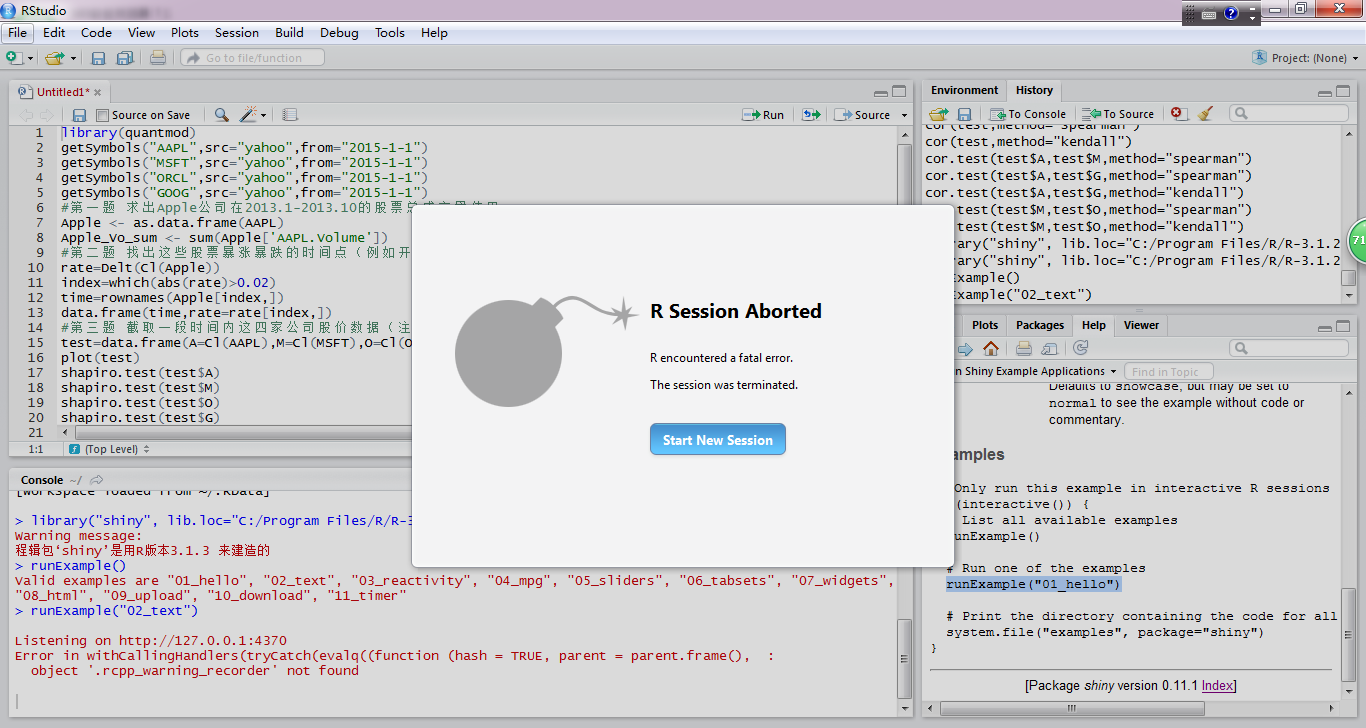Open the Tools menu
Image resolution: width=1366 pixels, height=728 pixels.
click(x=390, y=33)
